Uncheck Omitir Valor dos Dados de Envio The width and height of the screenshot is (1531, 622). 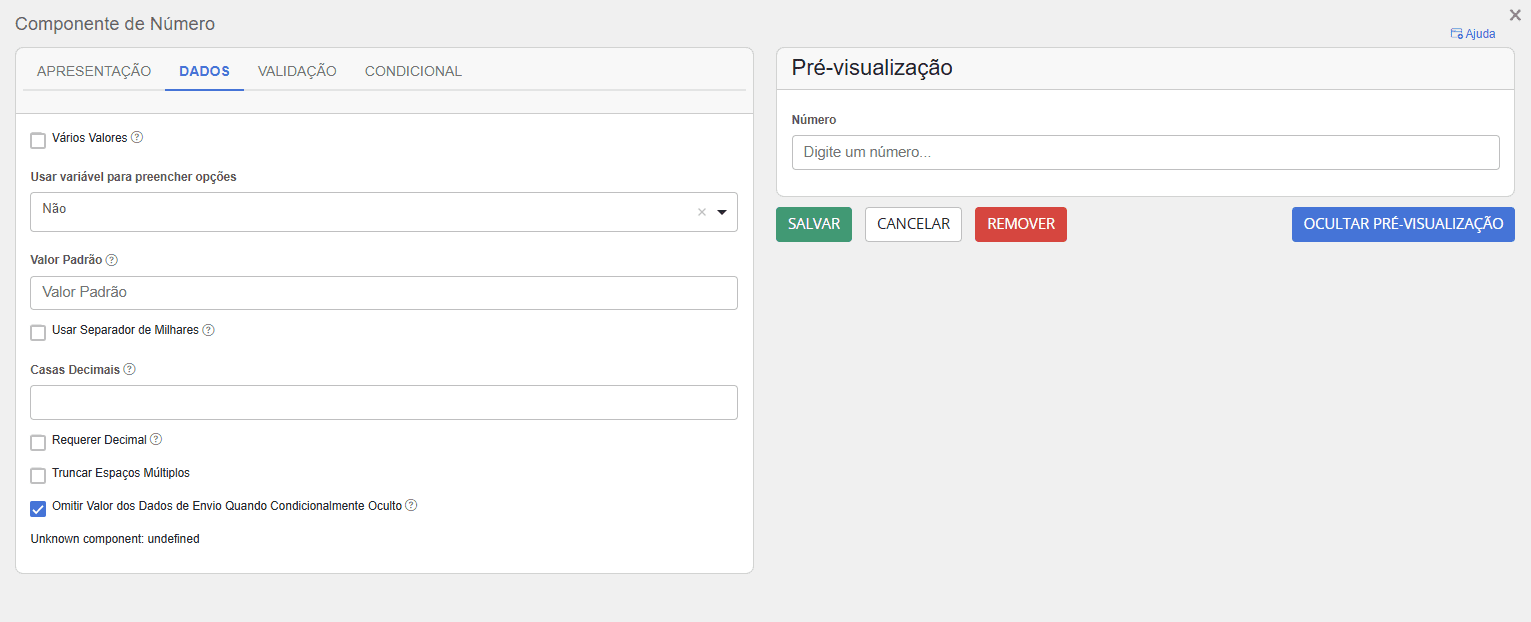point(38,508)
